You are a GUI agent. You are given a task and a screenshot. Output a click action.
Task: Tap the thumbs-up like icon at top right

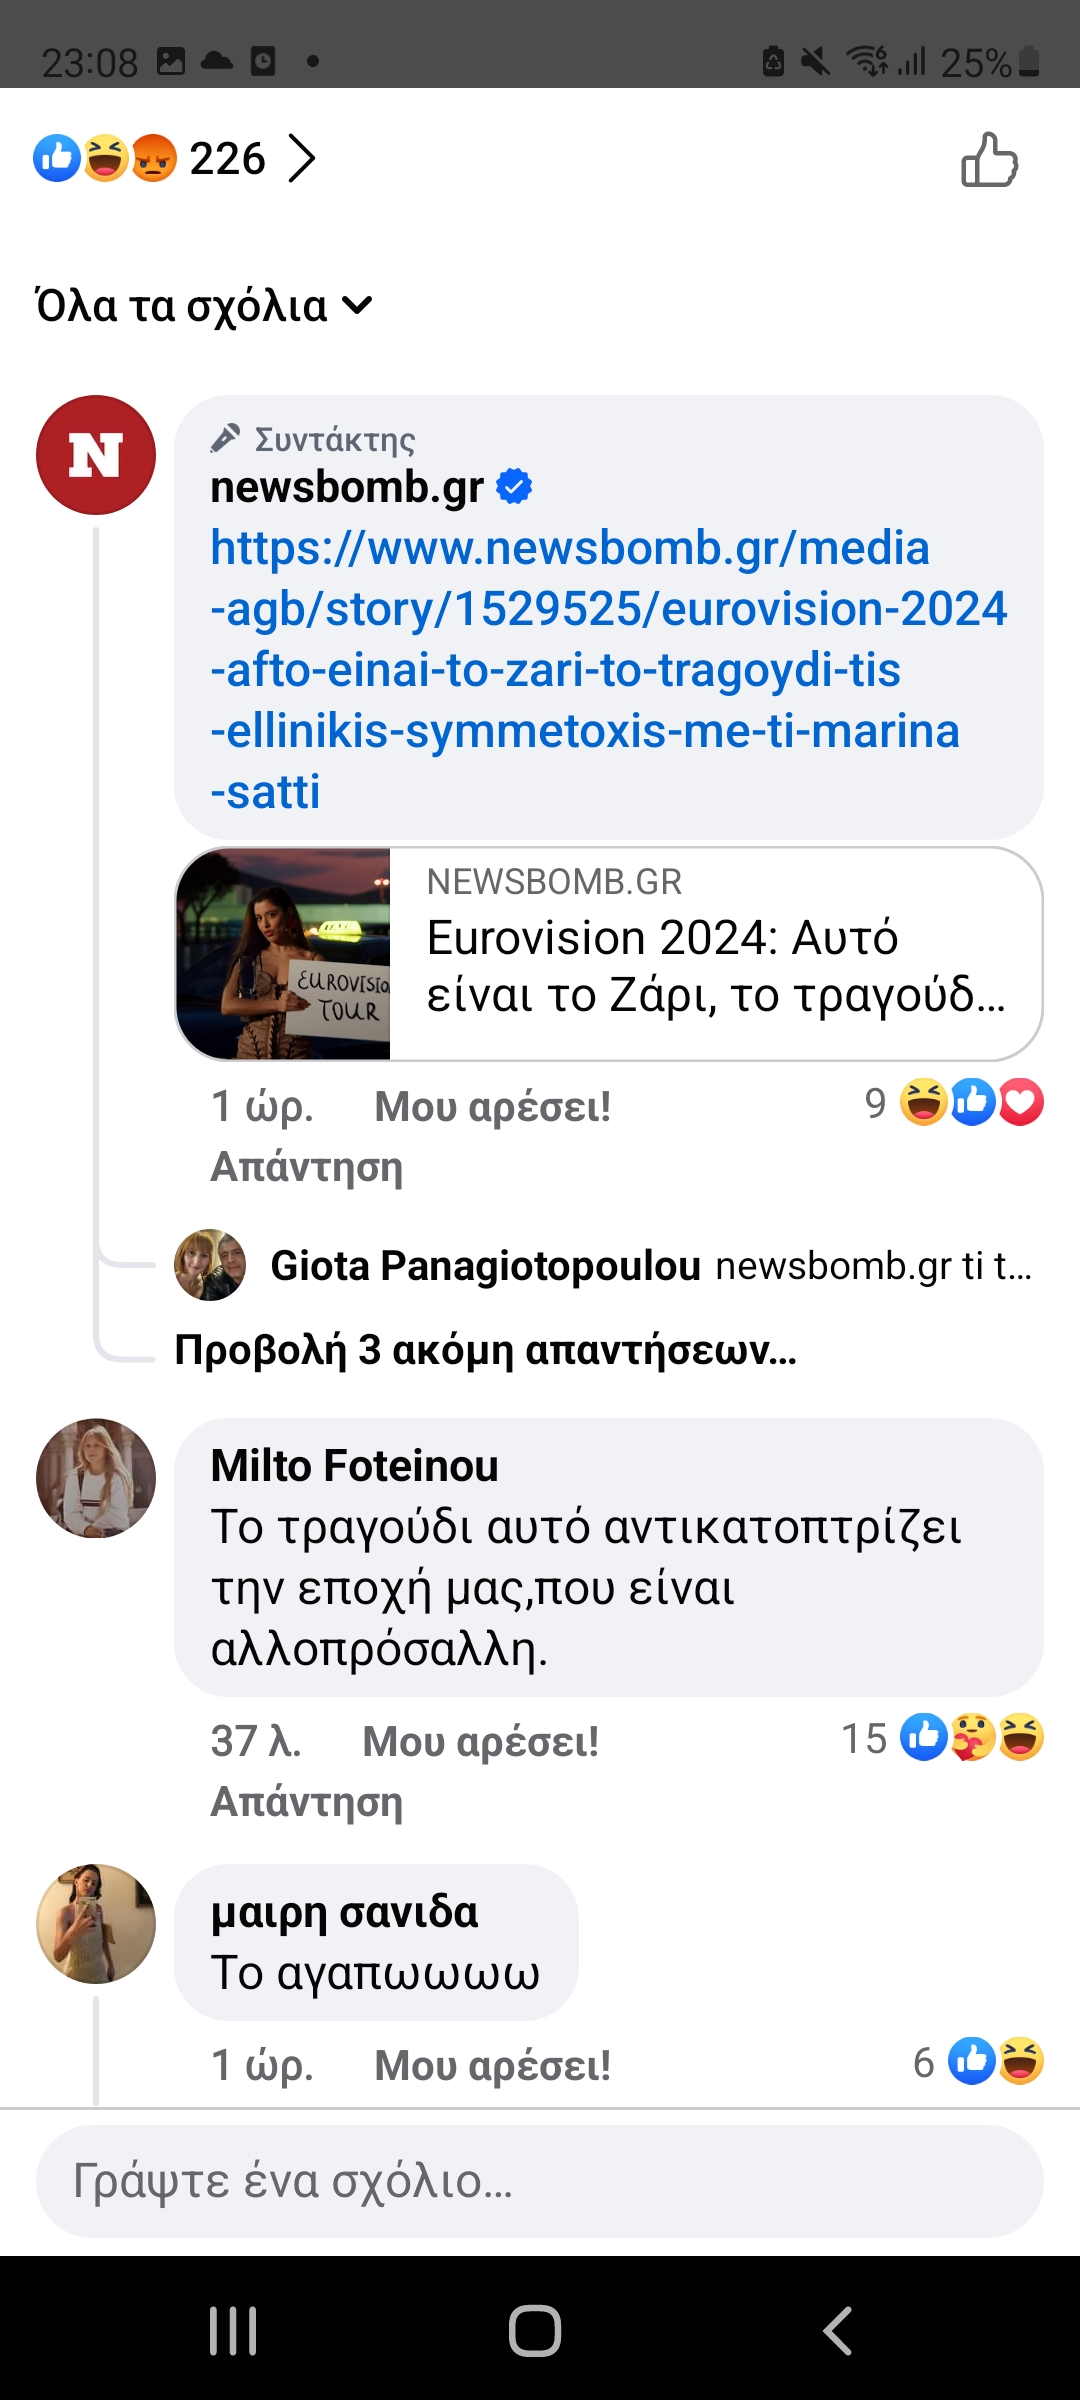pos(989,160)
